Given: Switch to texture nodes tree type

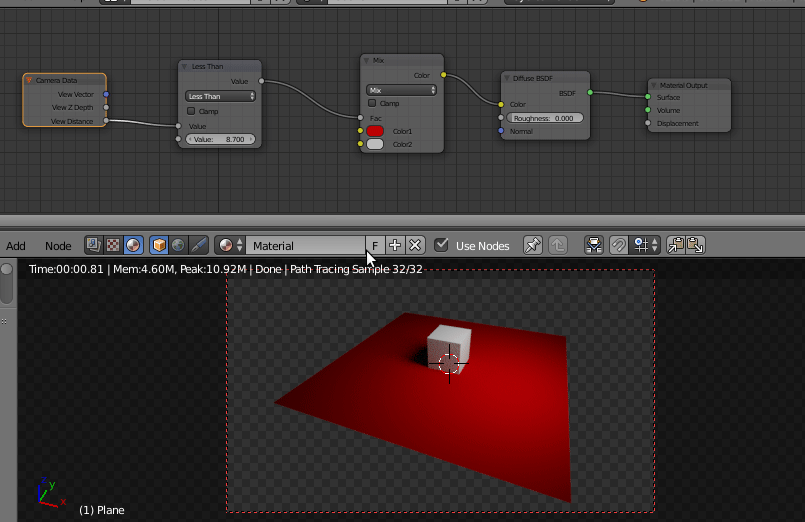Looking at the screenshot, I should pos(113,245).
